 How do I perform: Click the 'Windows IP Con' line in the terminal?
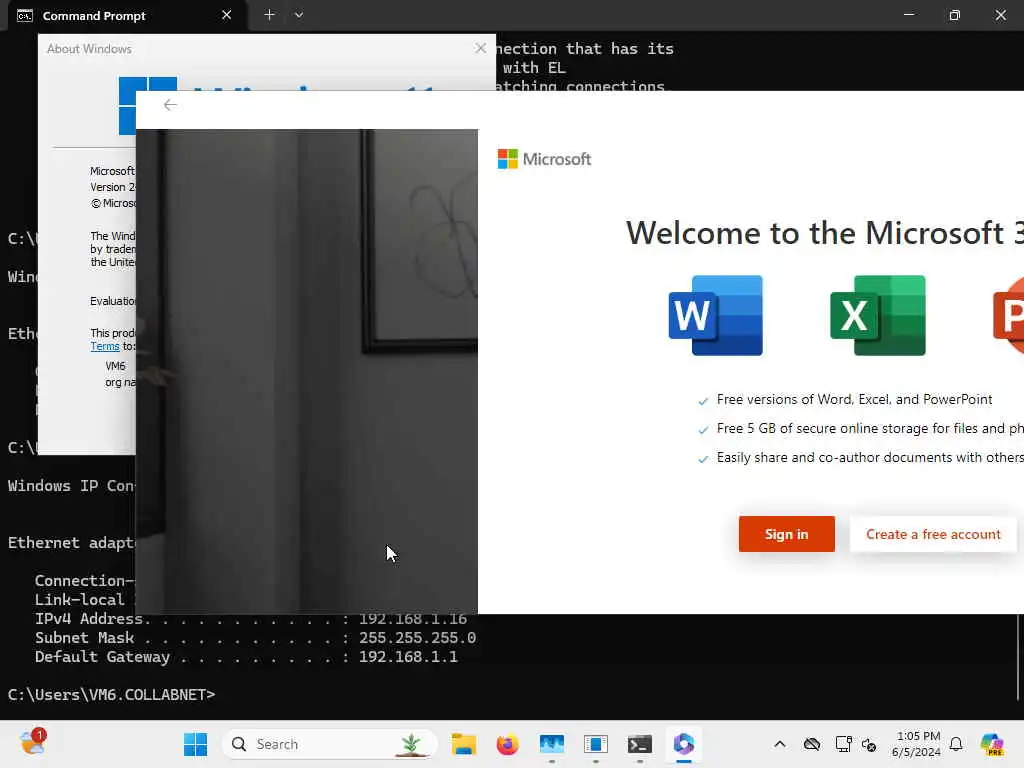click(71, 486)
